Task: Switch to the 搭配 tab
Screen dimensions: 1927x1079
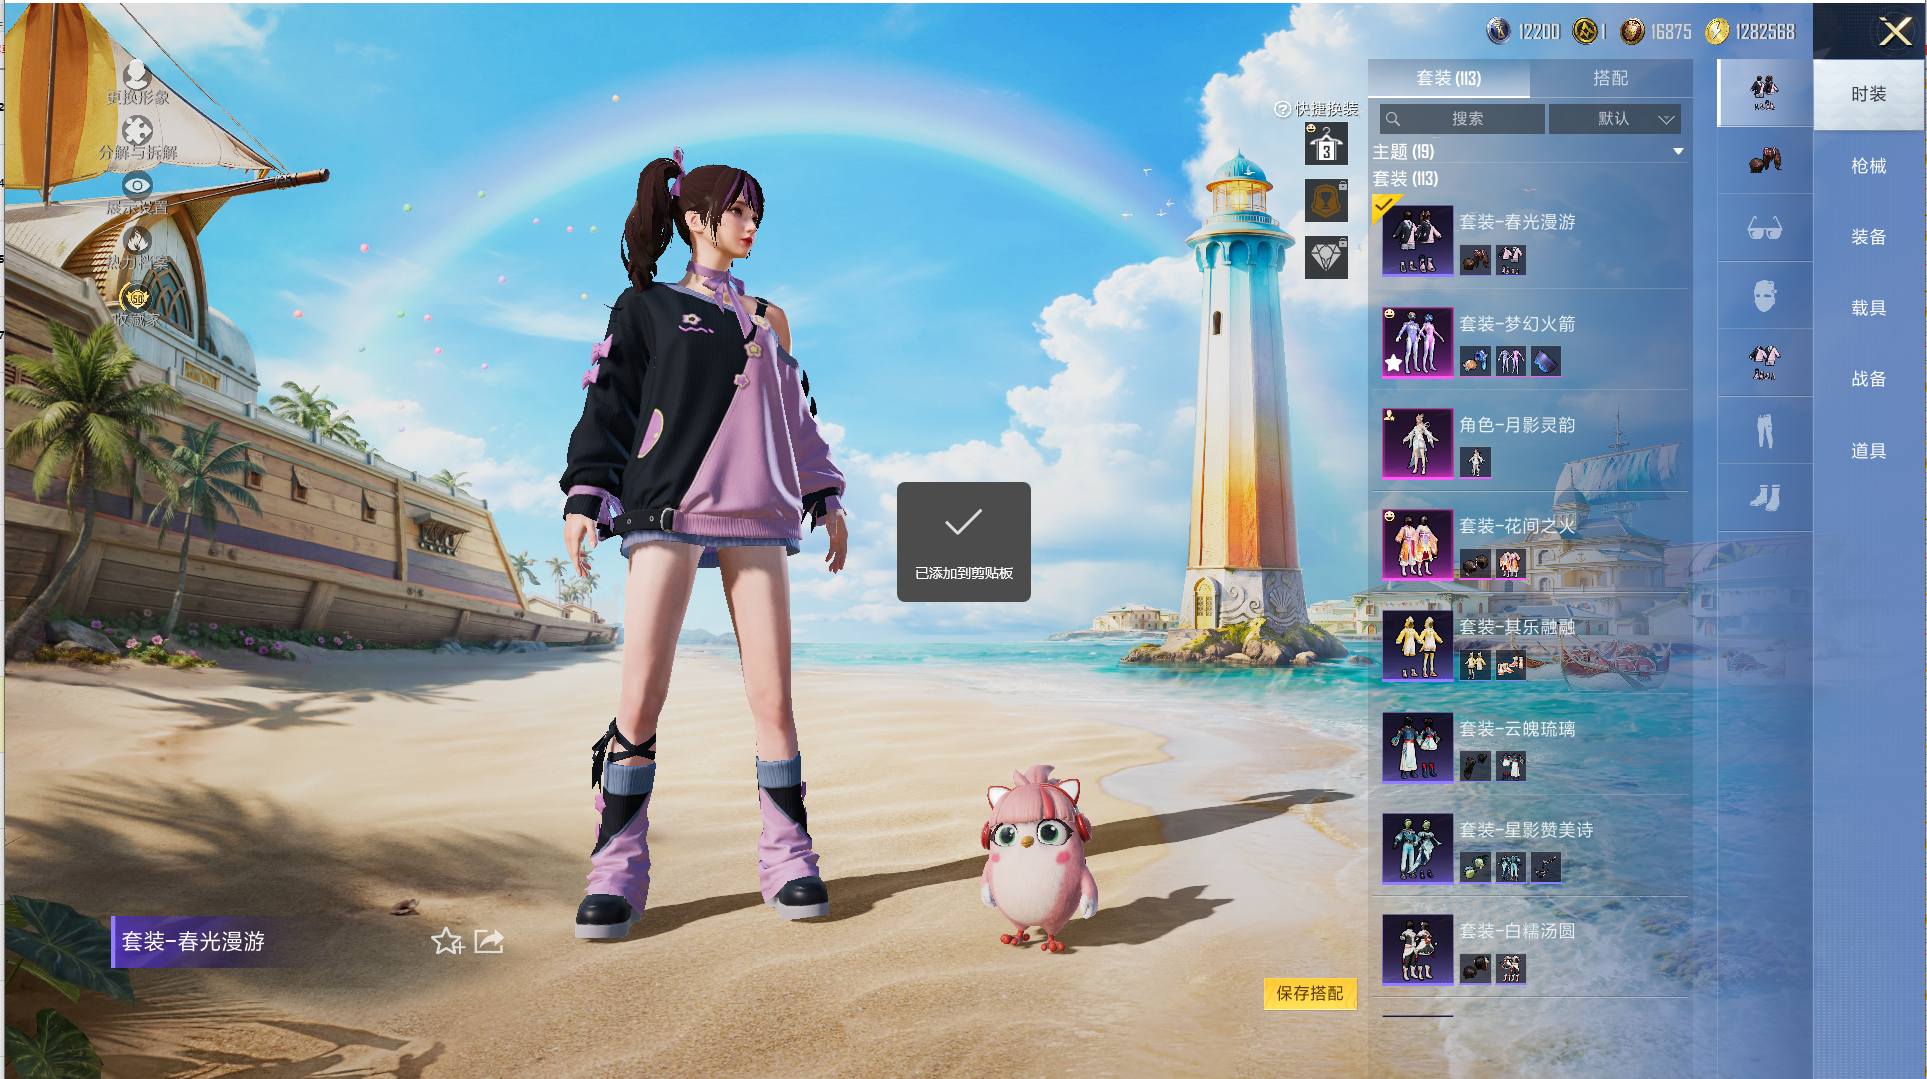Action: tap(1610, 78)
